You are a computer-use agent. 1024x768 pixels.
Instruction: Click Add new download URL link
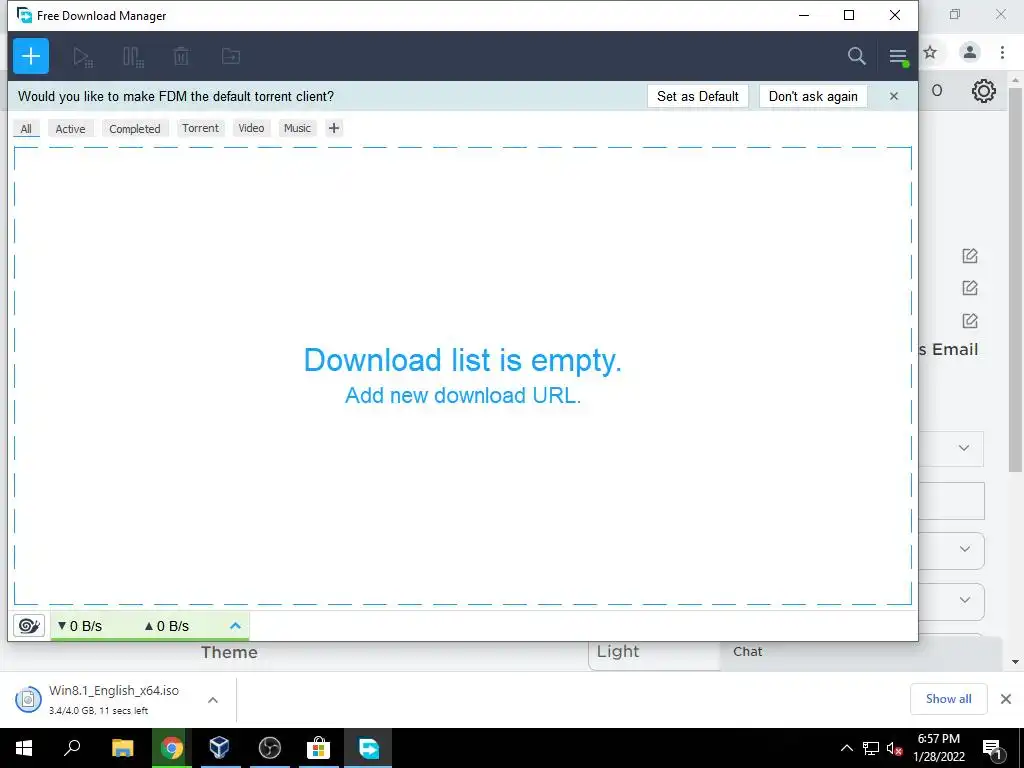tap(462, 395)
